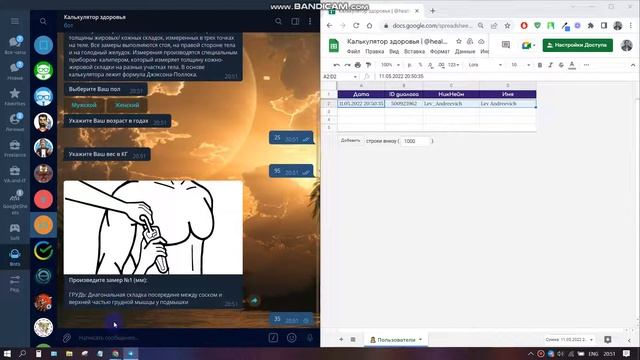Attach a file with the paperclip icon
Screen dimensions: 640x360
(67, 338)
